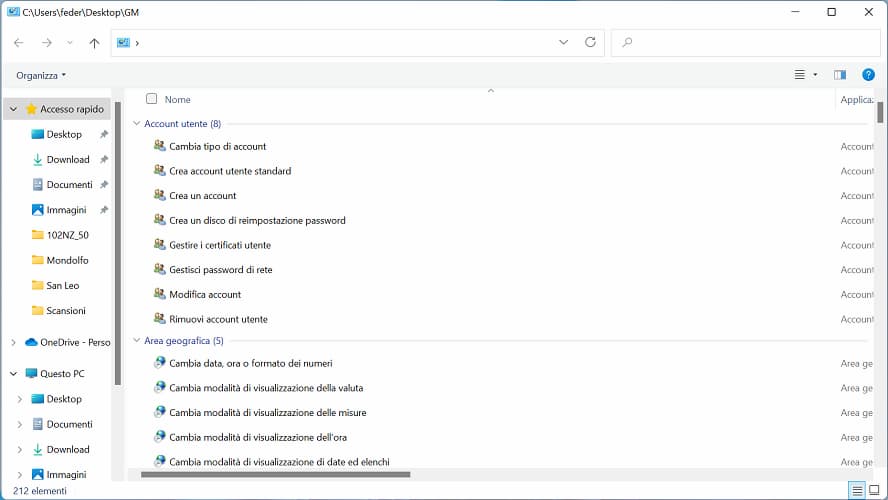Collapse the Account utente group

pos(137,124)
